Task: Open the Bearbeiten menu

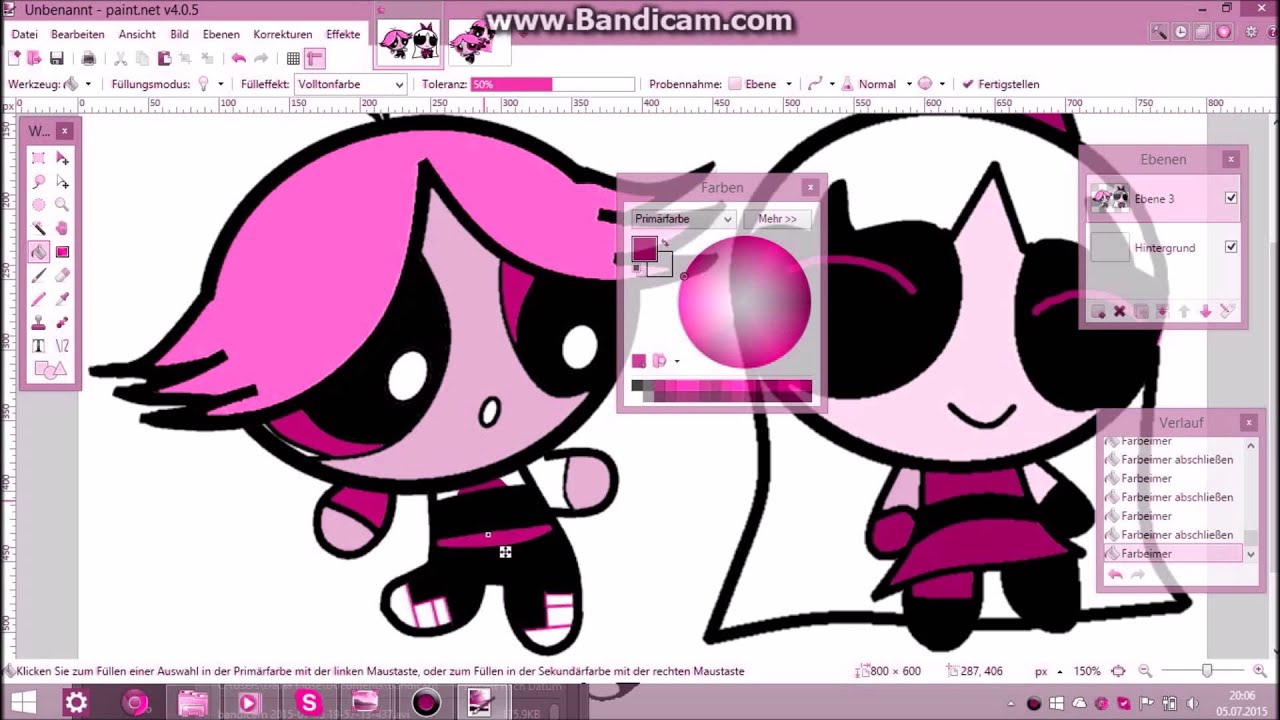Action: click(x=77, y=34)
